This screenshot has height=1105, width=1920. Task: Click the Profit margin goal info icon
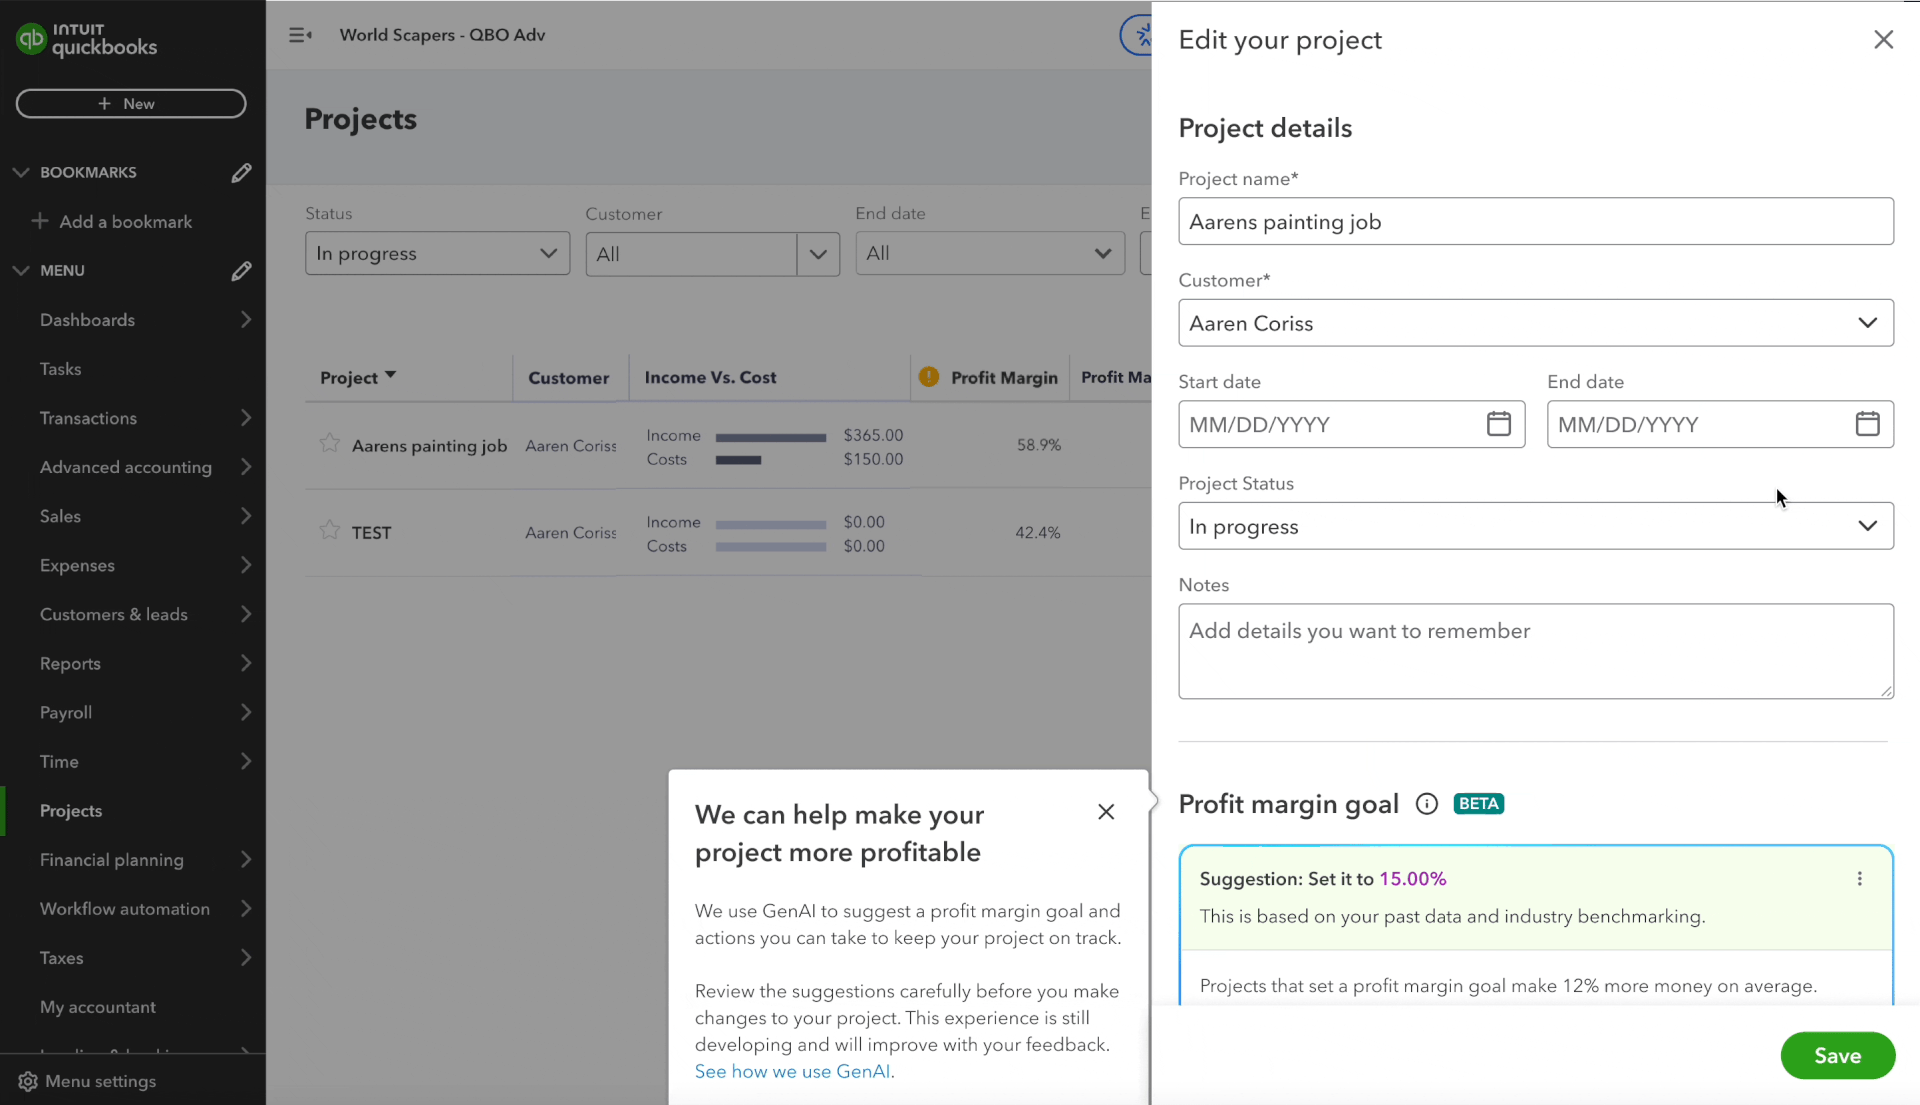click(1426, 804)
